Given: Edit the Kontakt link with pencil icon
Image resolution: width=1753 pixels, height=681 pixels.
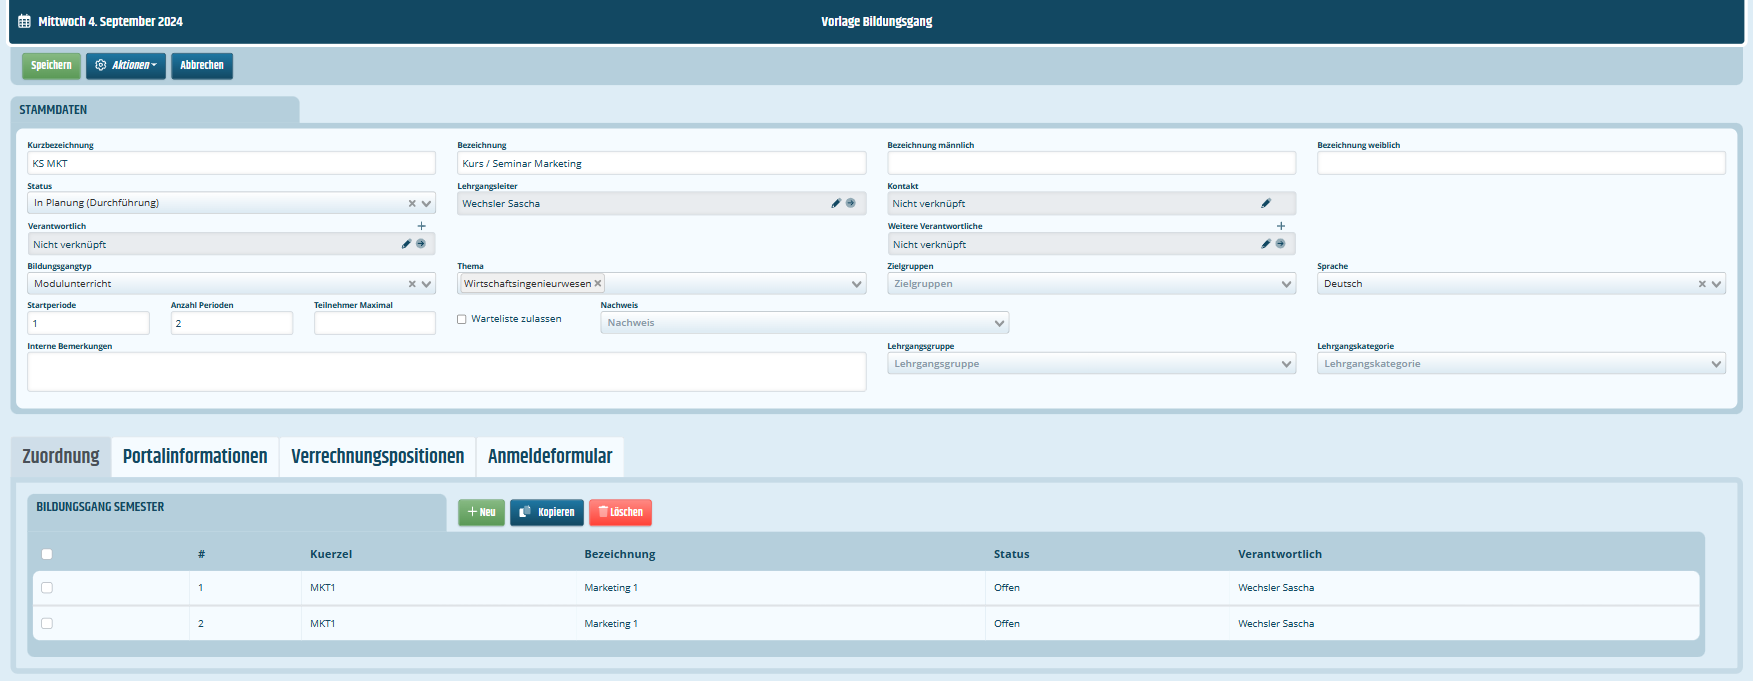Looking at the screenshot, I should pos(1266,203).
